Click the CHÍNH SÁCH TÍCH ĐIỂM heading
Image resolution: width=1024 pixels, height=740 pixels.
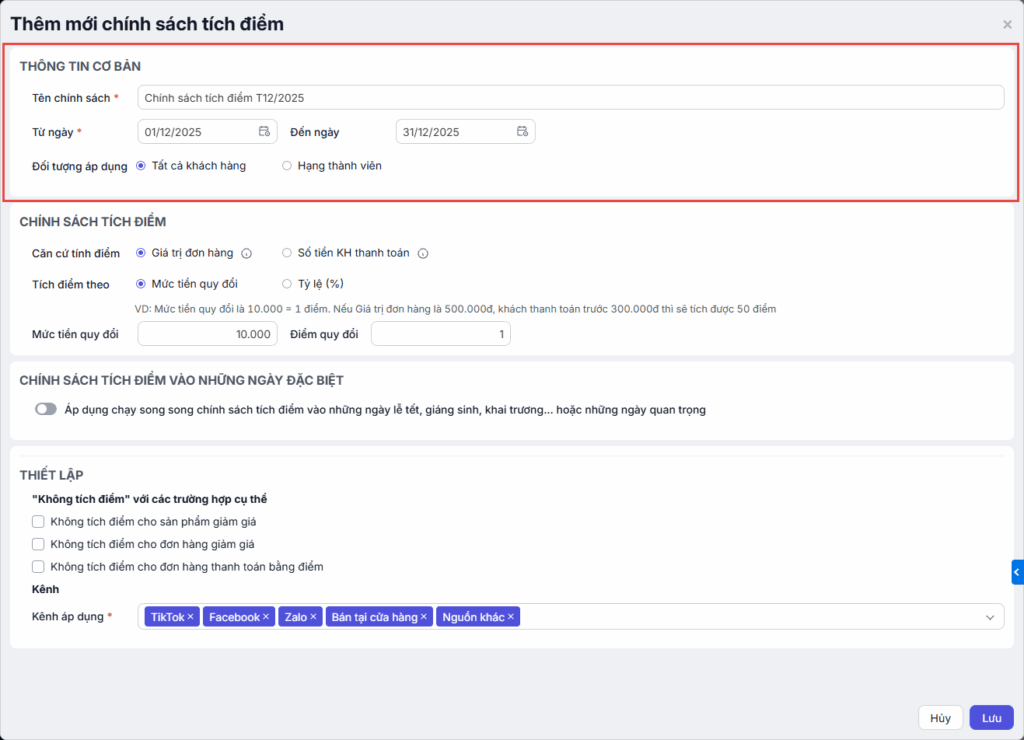click(93, 221)
